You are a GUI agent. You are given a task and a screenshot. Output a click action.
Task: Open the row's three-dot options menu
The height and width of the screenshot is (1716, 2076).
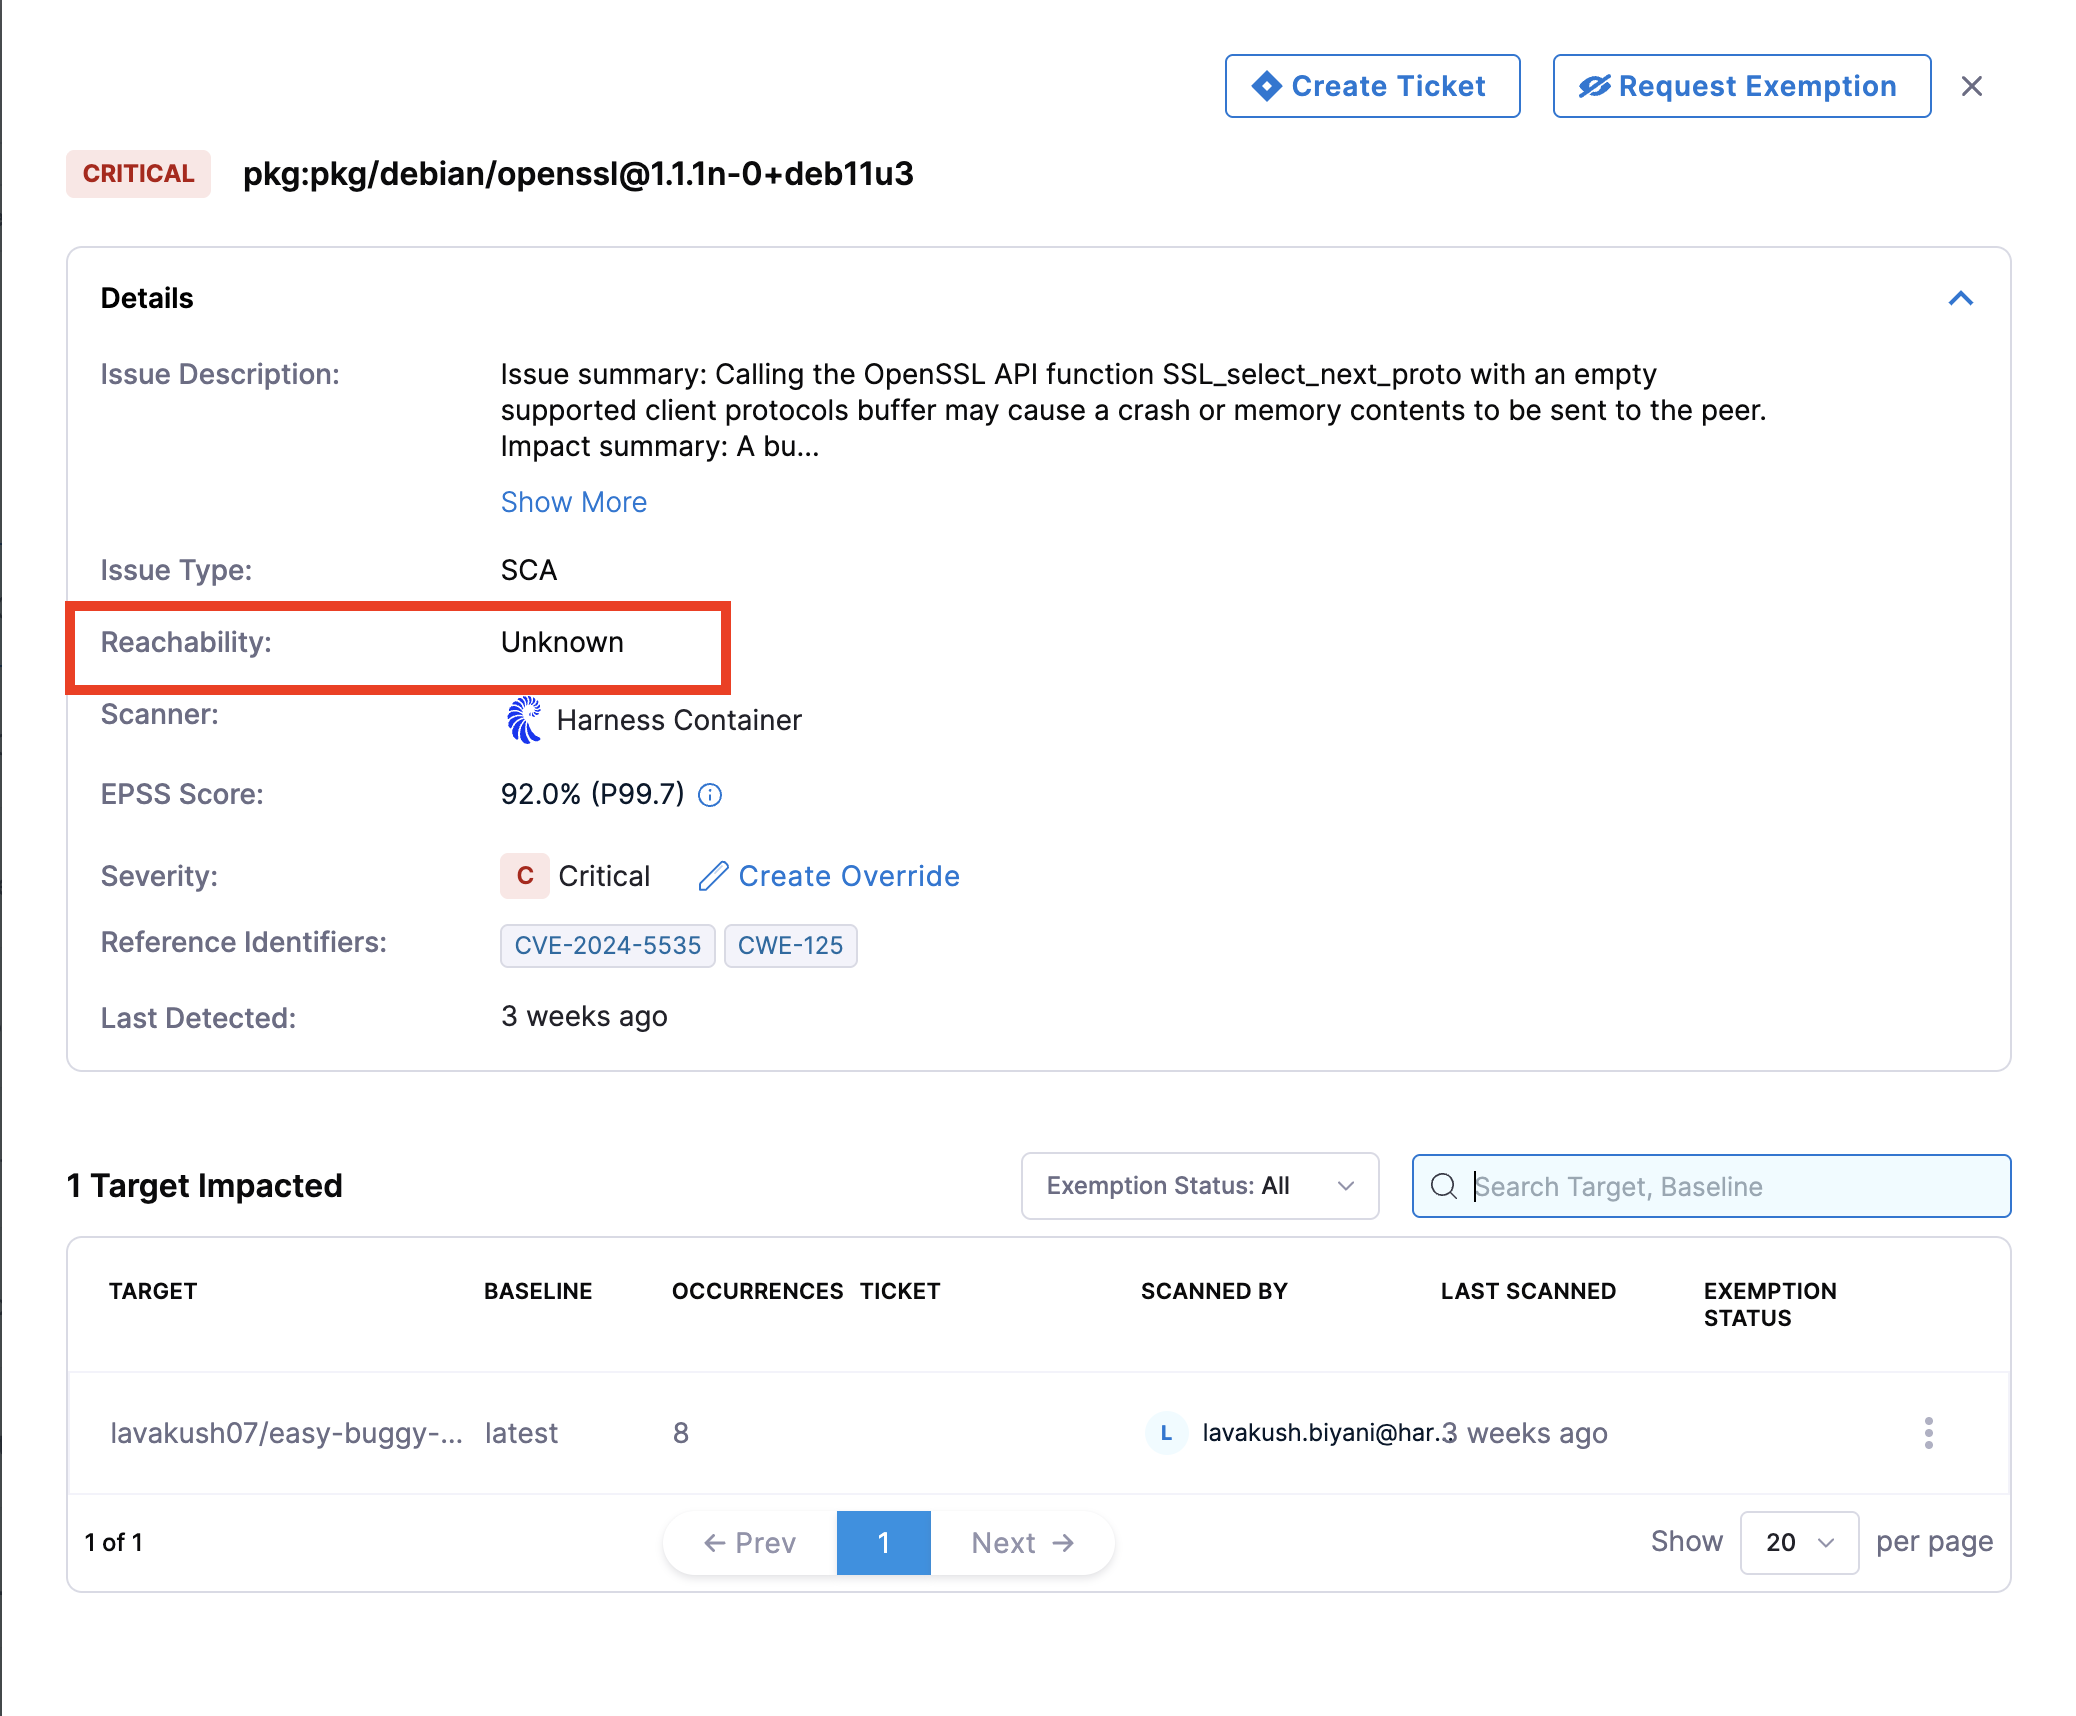pyautogui.click(x=1928, y=1433)
